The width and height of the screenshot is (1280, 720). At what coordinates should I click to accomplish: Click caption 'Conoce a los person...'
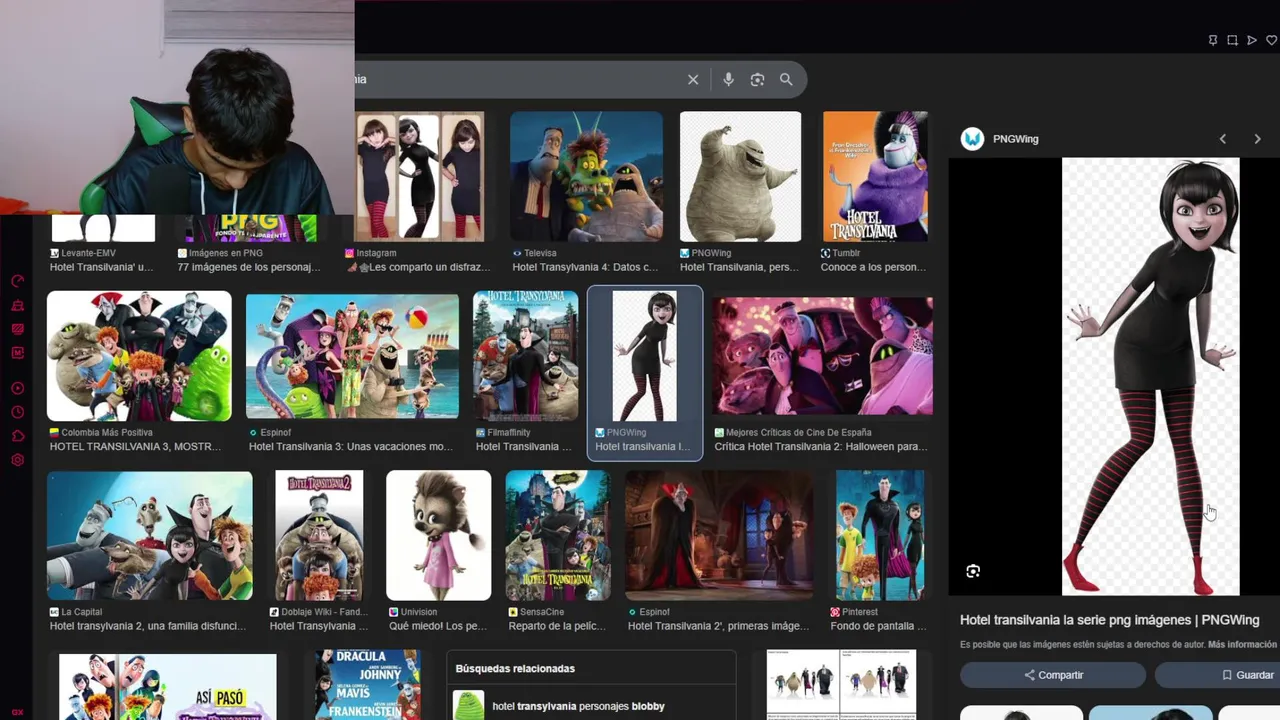point(873,267)
